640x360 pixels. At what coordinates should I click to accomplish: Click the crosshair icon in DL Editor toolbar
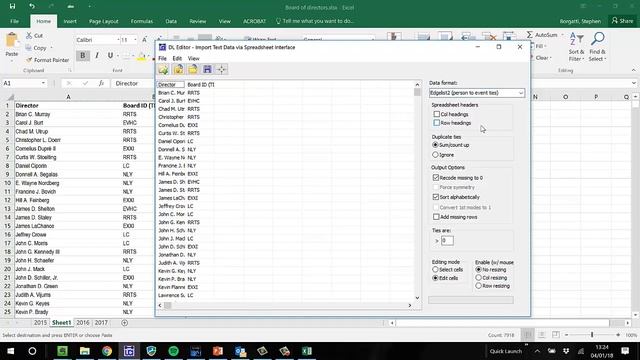click(x=221, y=69)
